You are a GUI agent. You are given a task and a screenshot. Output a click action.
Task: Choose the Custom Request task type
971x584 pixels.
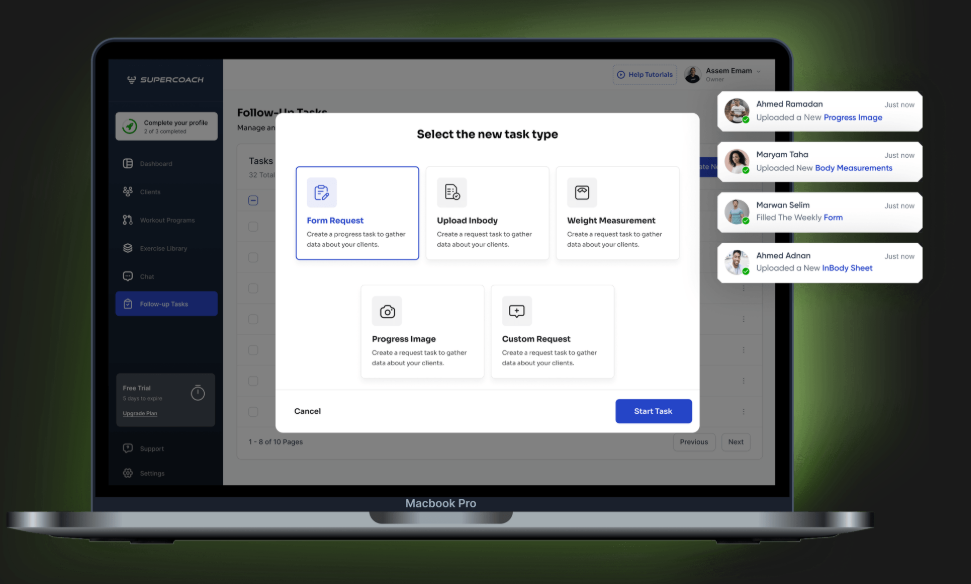[x=552, y=331]
